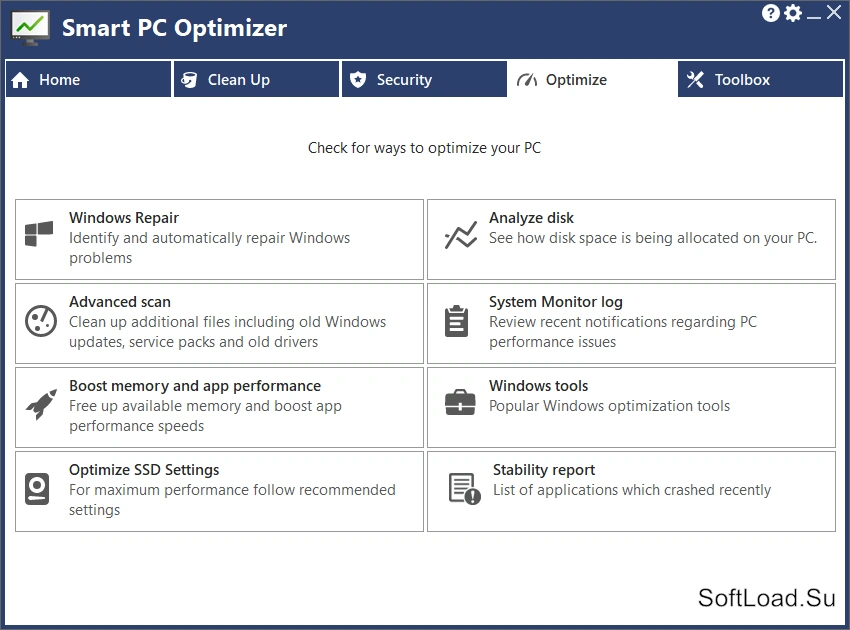The width and height of the screenshot is (850, 630).
Task: Click the toolbox icon for Windows tools
Action: 460,402
